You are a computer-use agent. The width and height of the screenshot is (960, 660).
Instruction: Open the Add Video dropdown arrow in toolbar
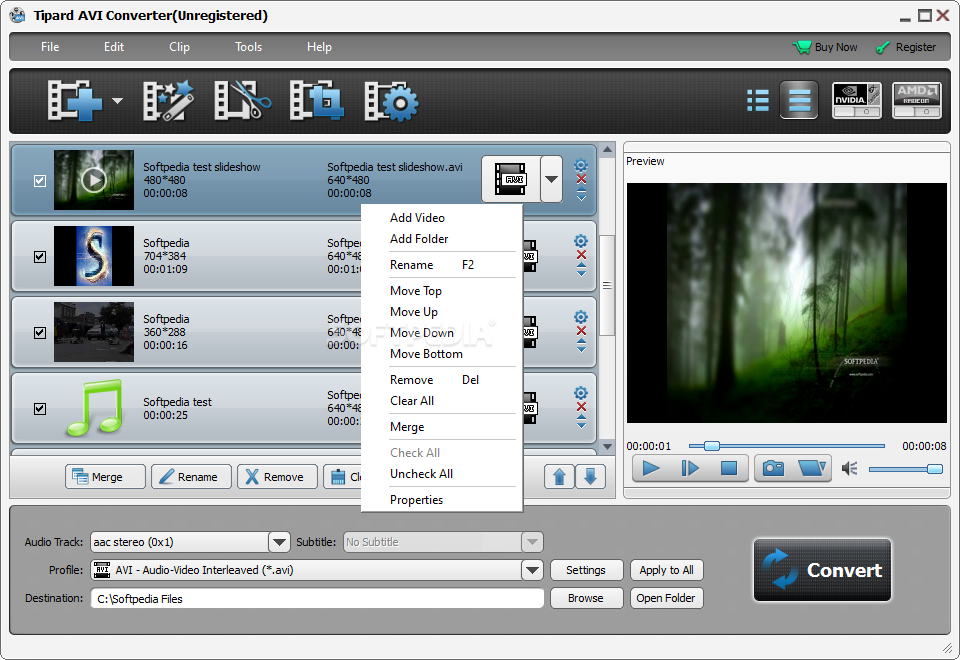click(117, 101)
